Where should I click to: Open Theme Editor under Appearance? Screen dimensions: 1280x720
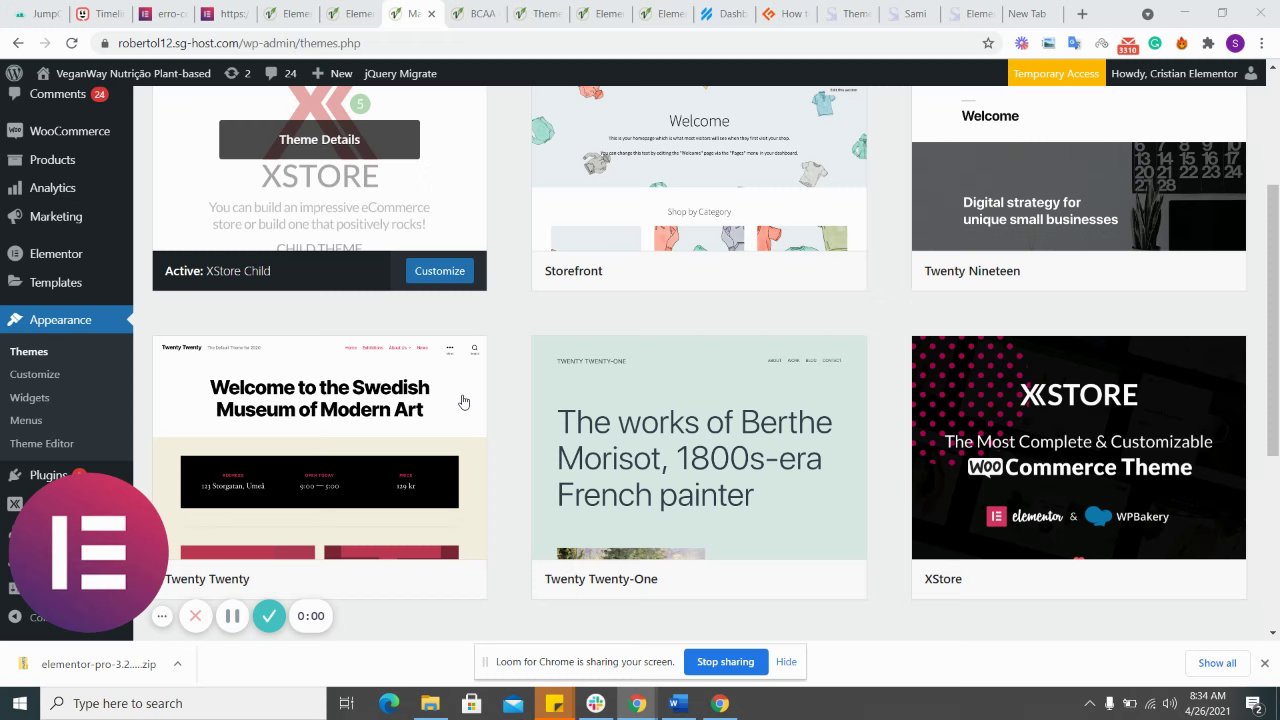click(x=42, y=443)
